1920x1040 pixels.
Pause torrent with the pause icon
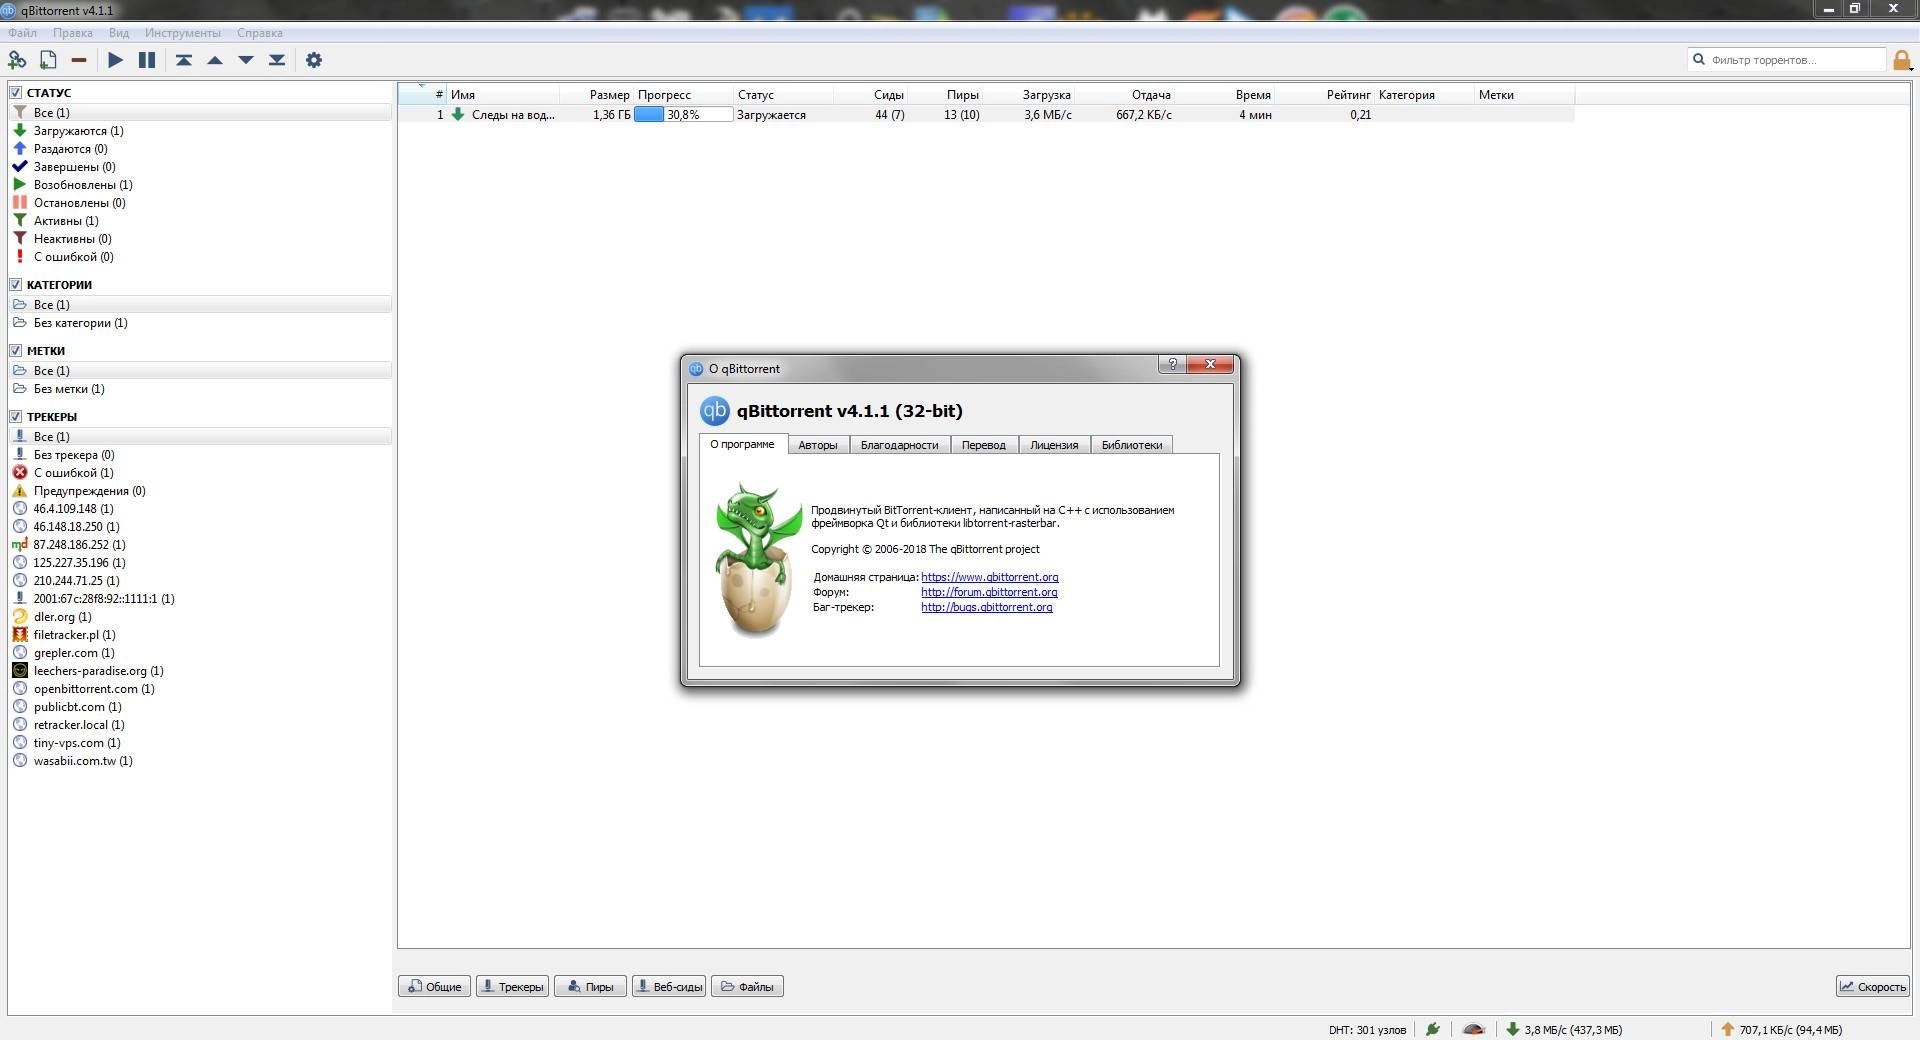147,60
